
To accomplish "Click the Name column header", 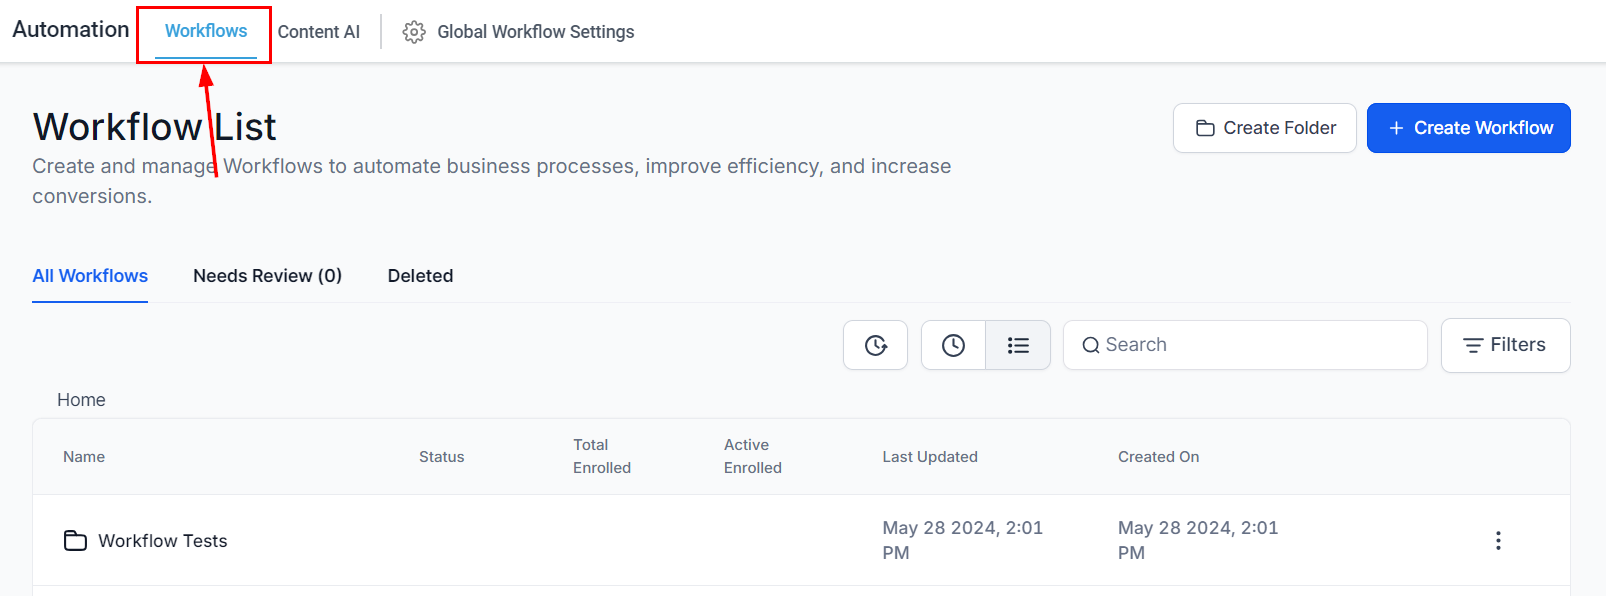I will click(x=84, y=457).
